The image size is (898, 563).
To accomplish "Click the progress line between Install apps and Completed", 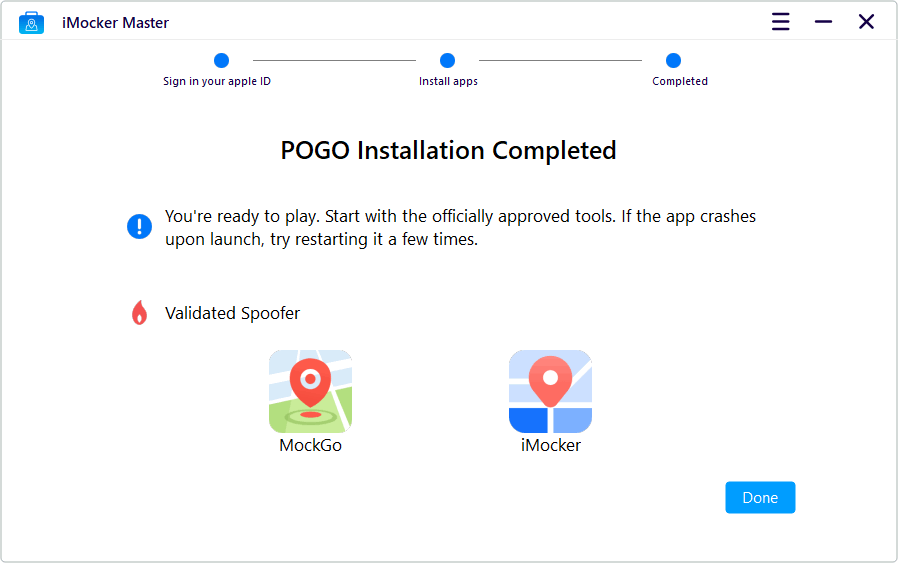I will coord(560,60).
